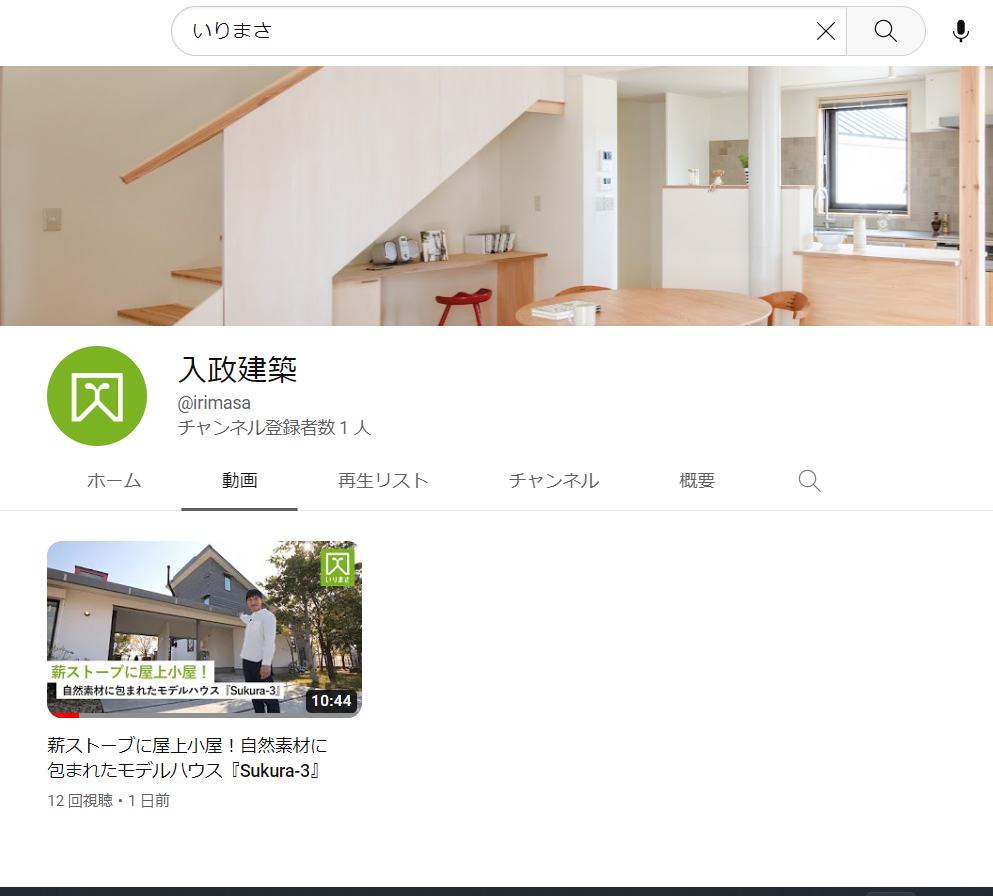Click the in-channel search magnifier icon

pyautogui.click(x=809, y=481)
